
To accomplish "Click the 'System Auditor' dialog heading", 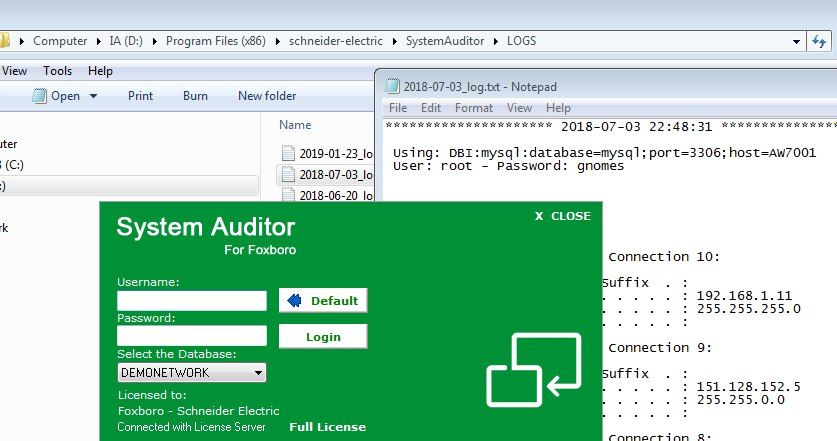I will point(206,227).
